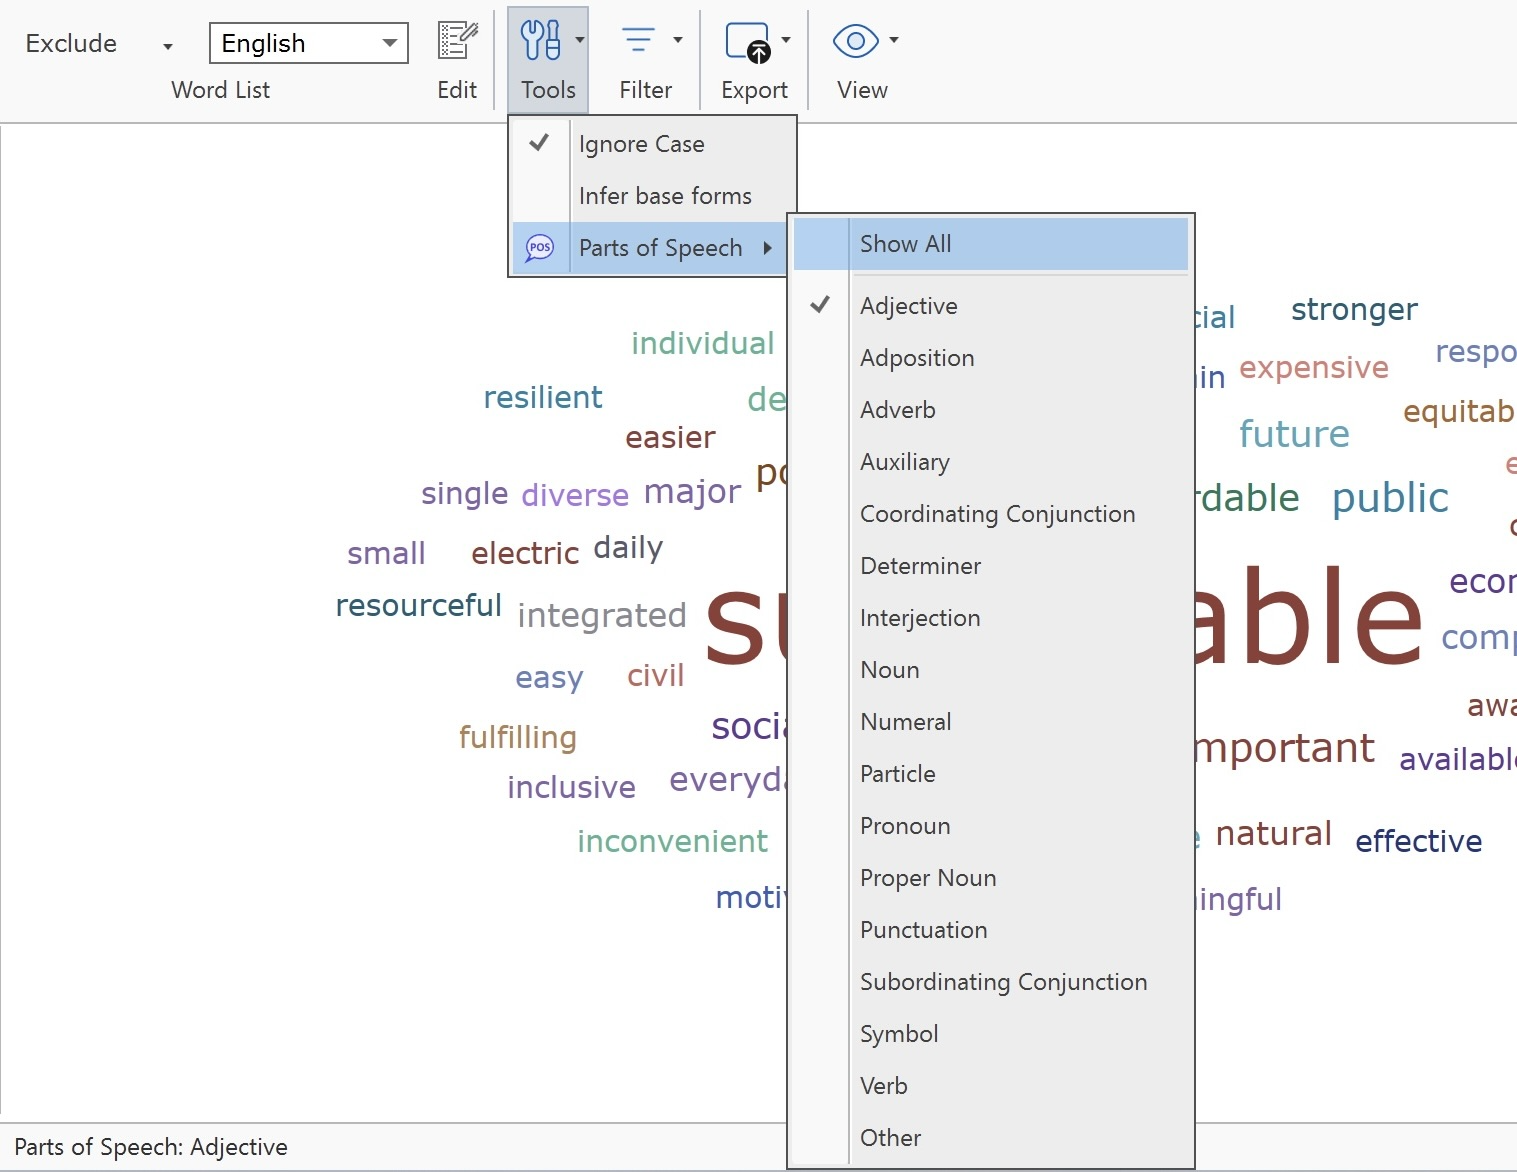1517x1172 pixels.
Task: Select Show All parts of speech
Action: click(x=904, y=243)
